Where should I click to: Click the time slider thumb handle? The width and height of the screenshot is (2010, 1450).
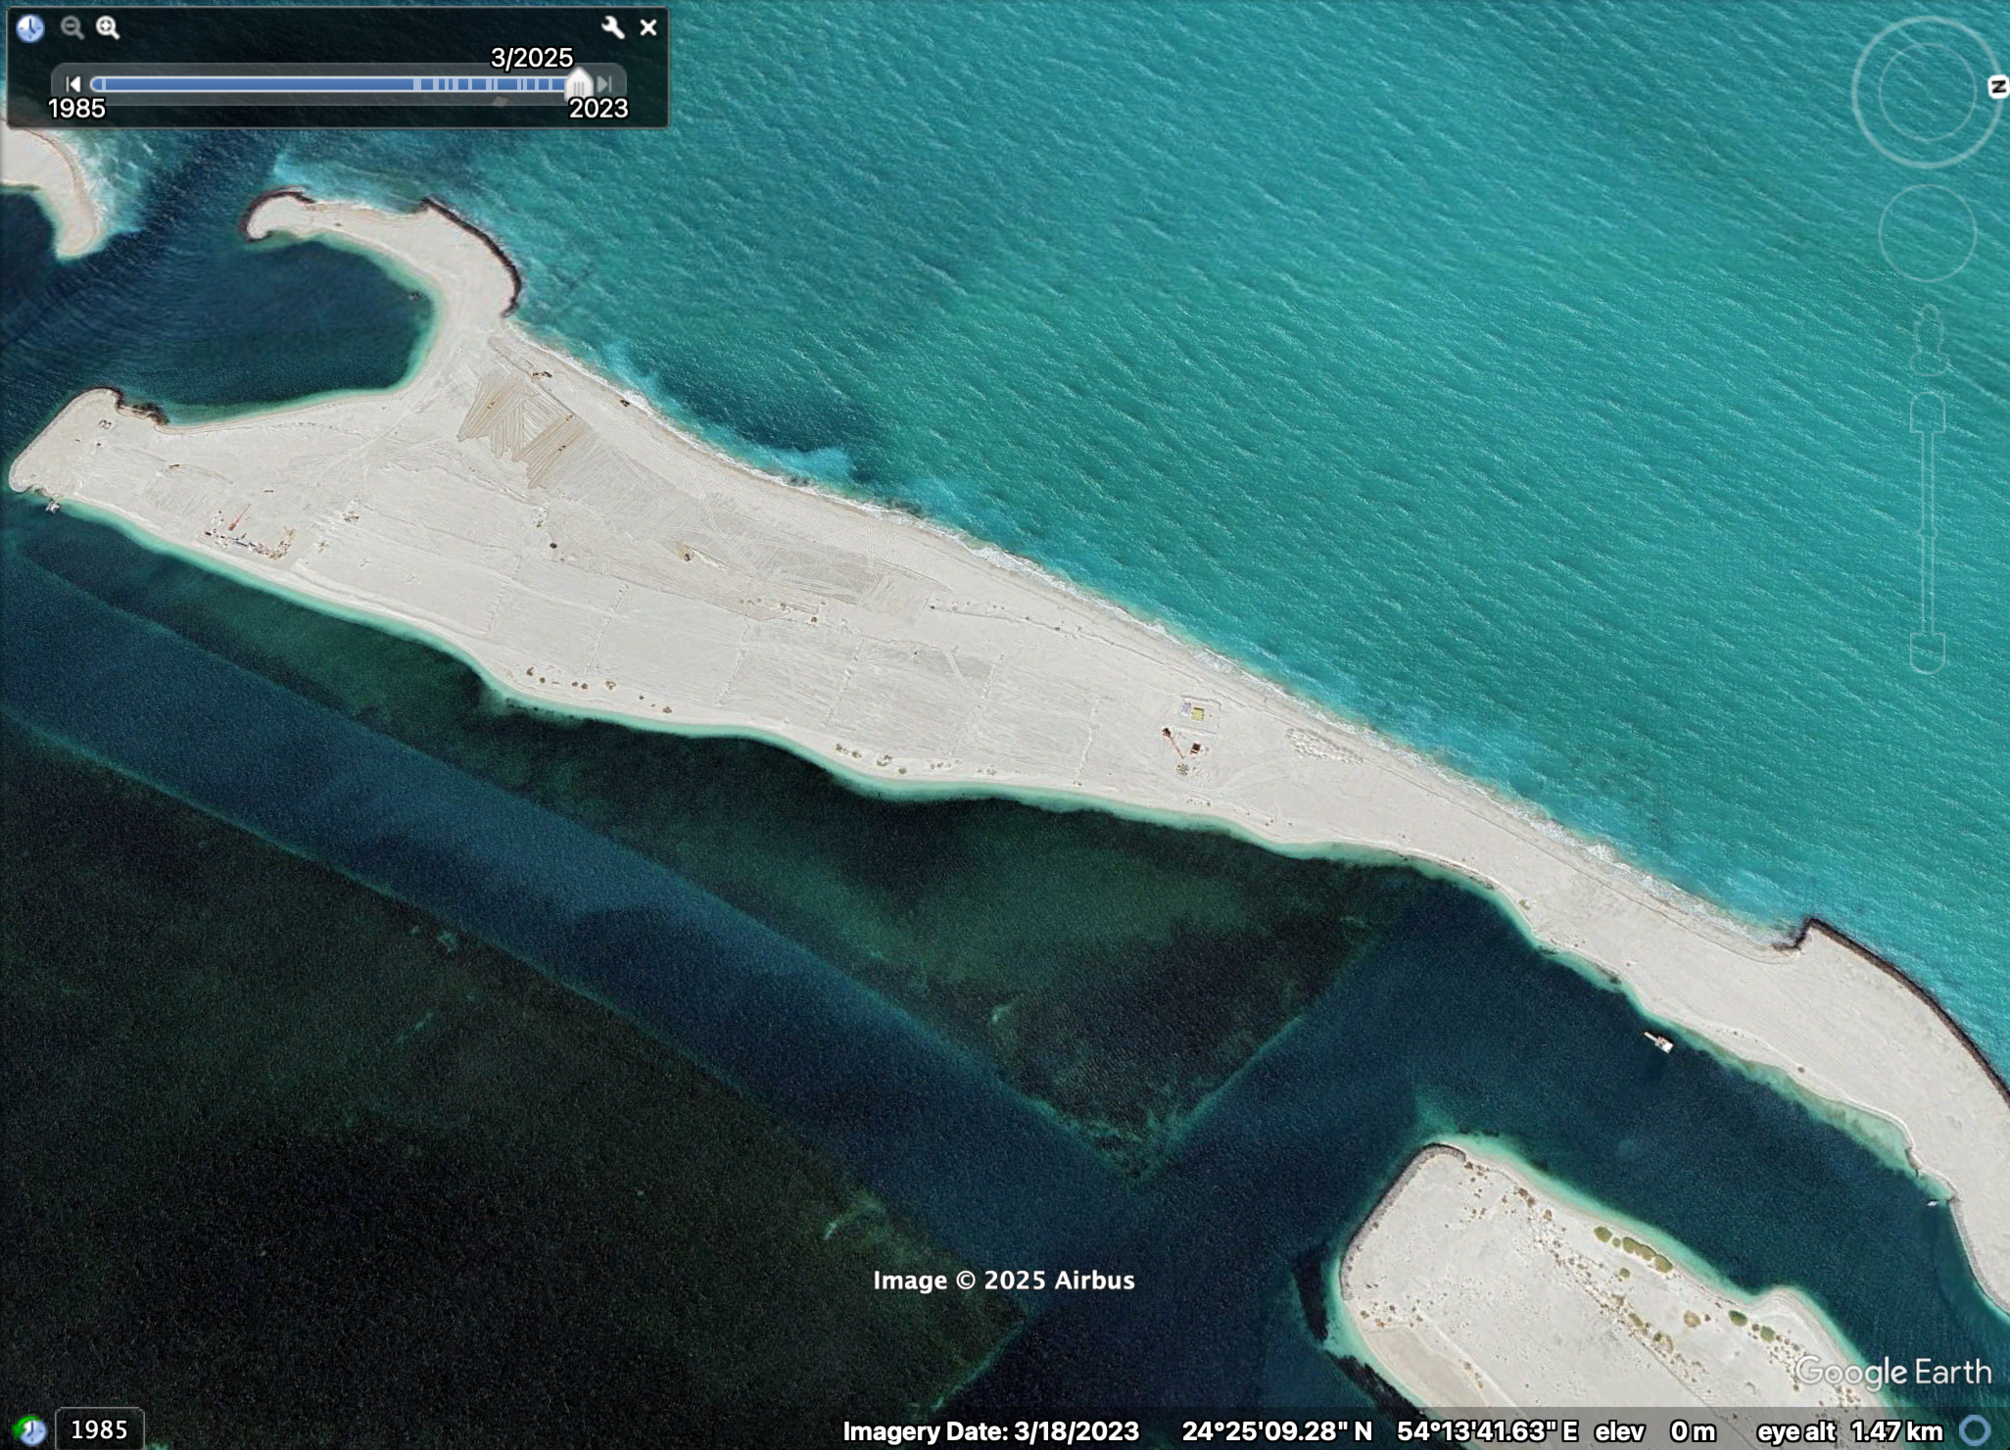coord(579,84)
